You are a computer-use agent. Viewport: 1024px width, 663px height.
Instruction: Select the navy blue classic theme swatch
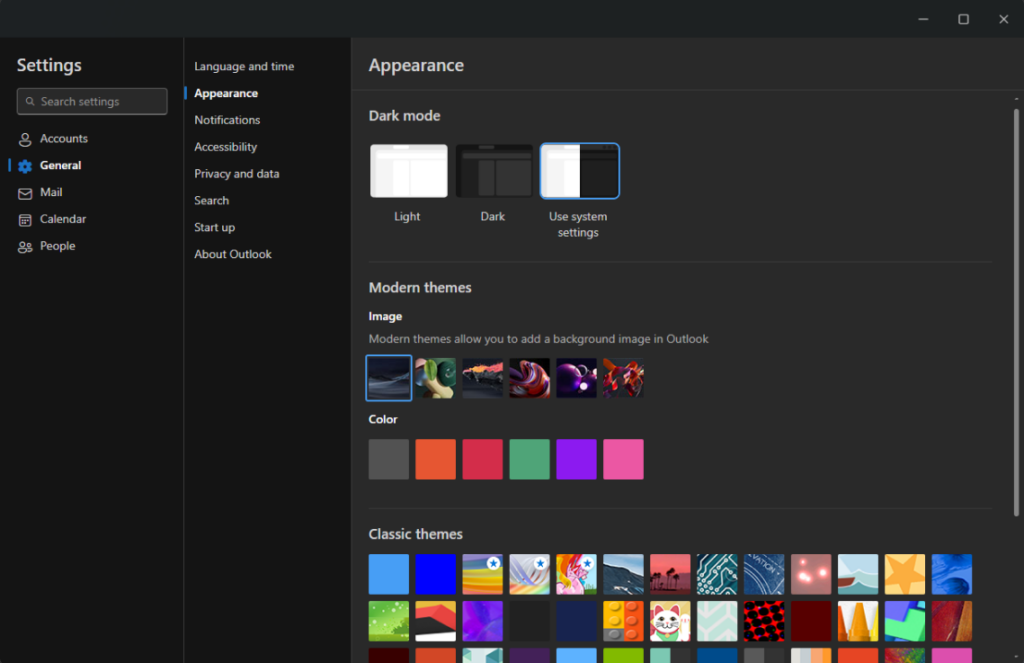tap(577, 621)
